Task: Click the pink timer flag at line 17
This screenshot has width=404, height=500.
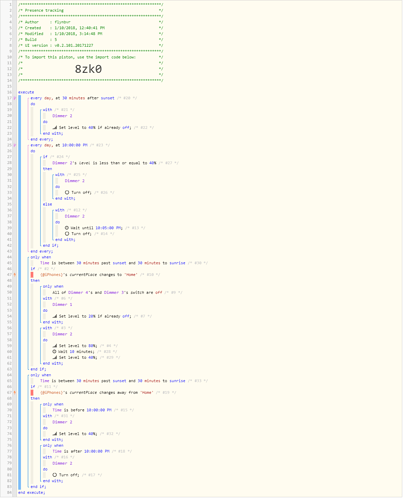Action: pos(14,98)
